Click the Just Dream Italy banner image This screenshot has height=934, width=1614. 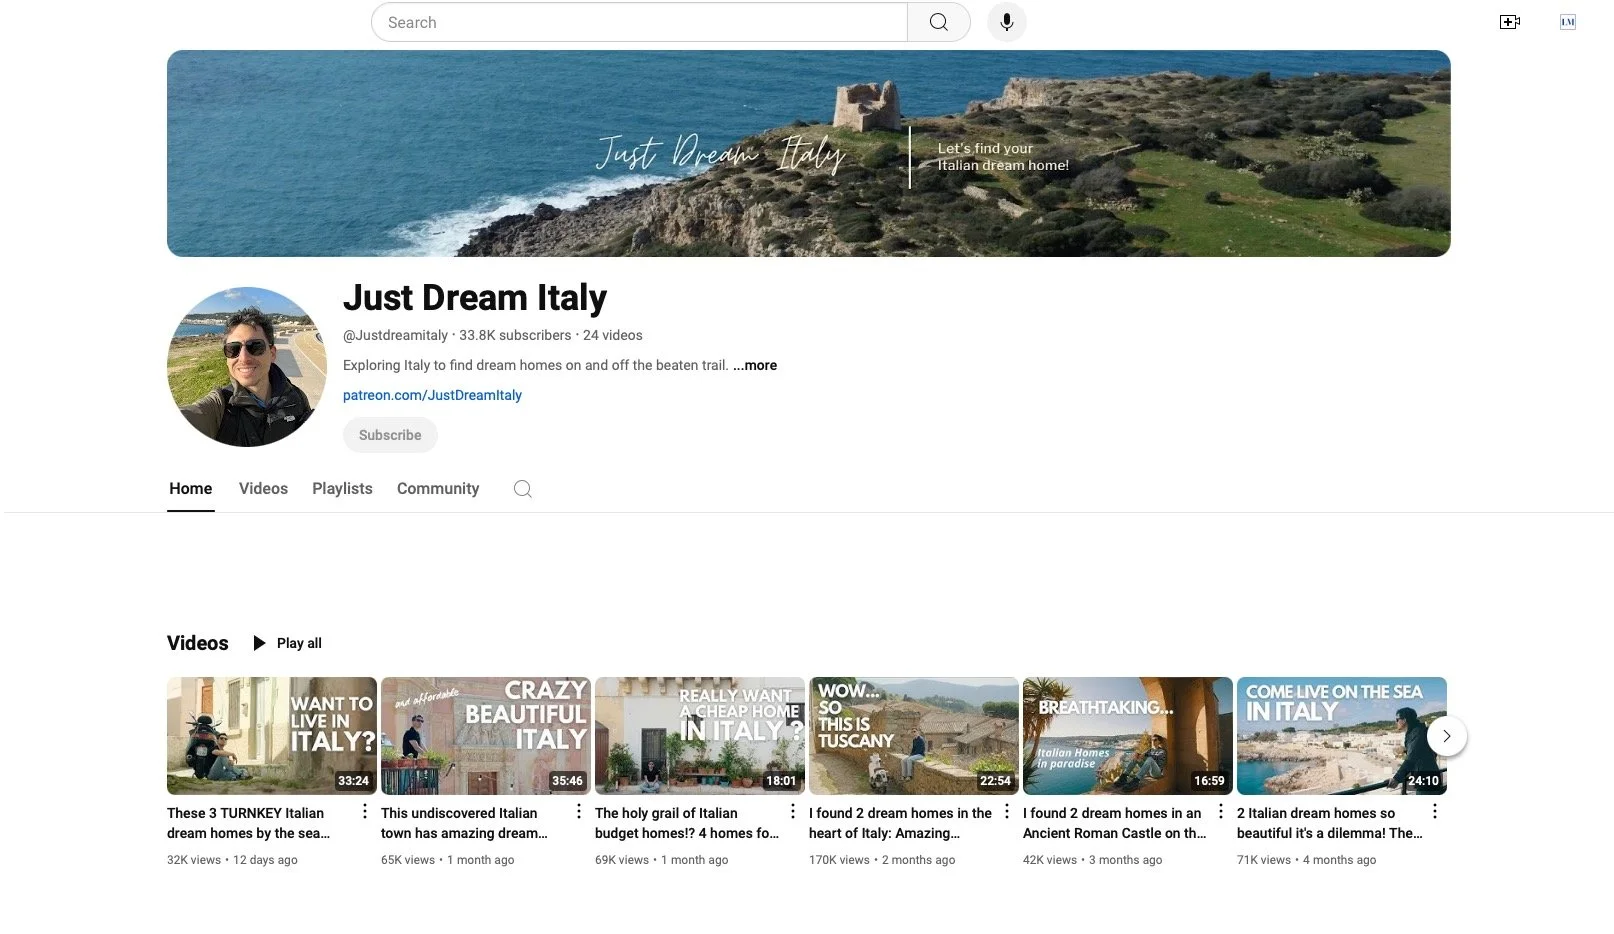pyautogui.click(x=808, y=153)
